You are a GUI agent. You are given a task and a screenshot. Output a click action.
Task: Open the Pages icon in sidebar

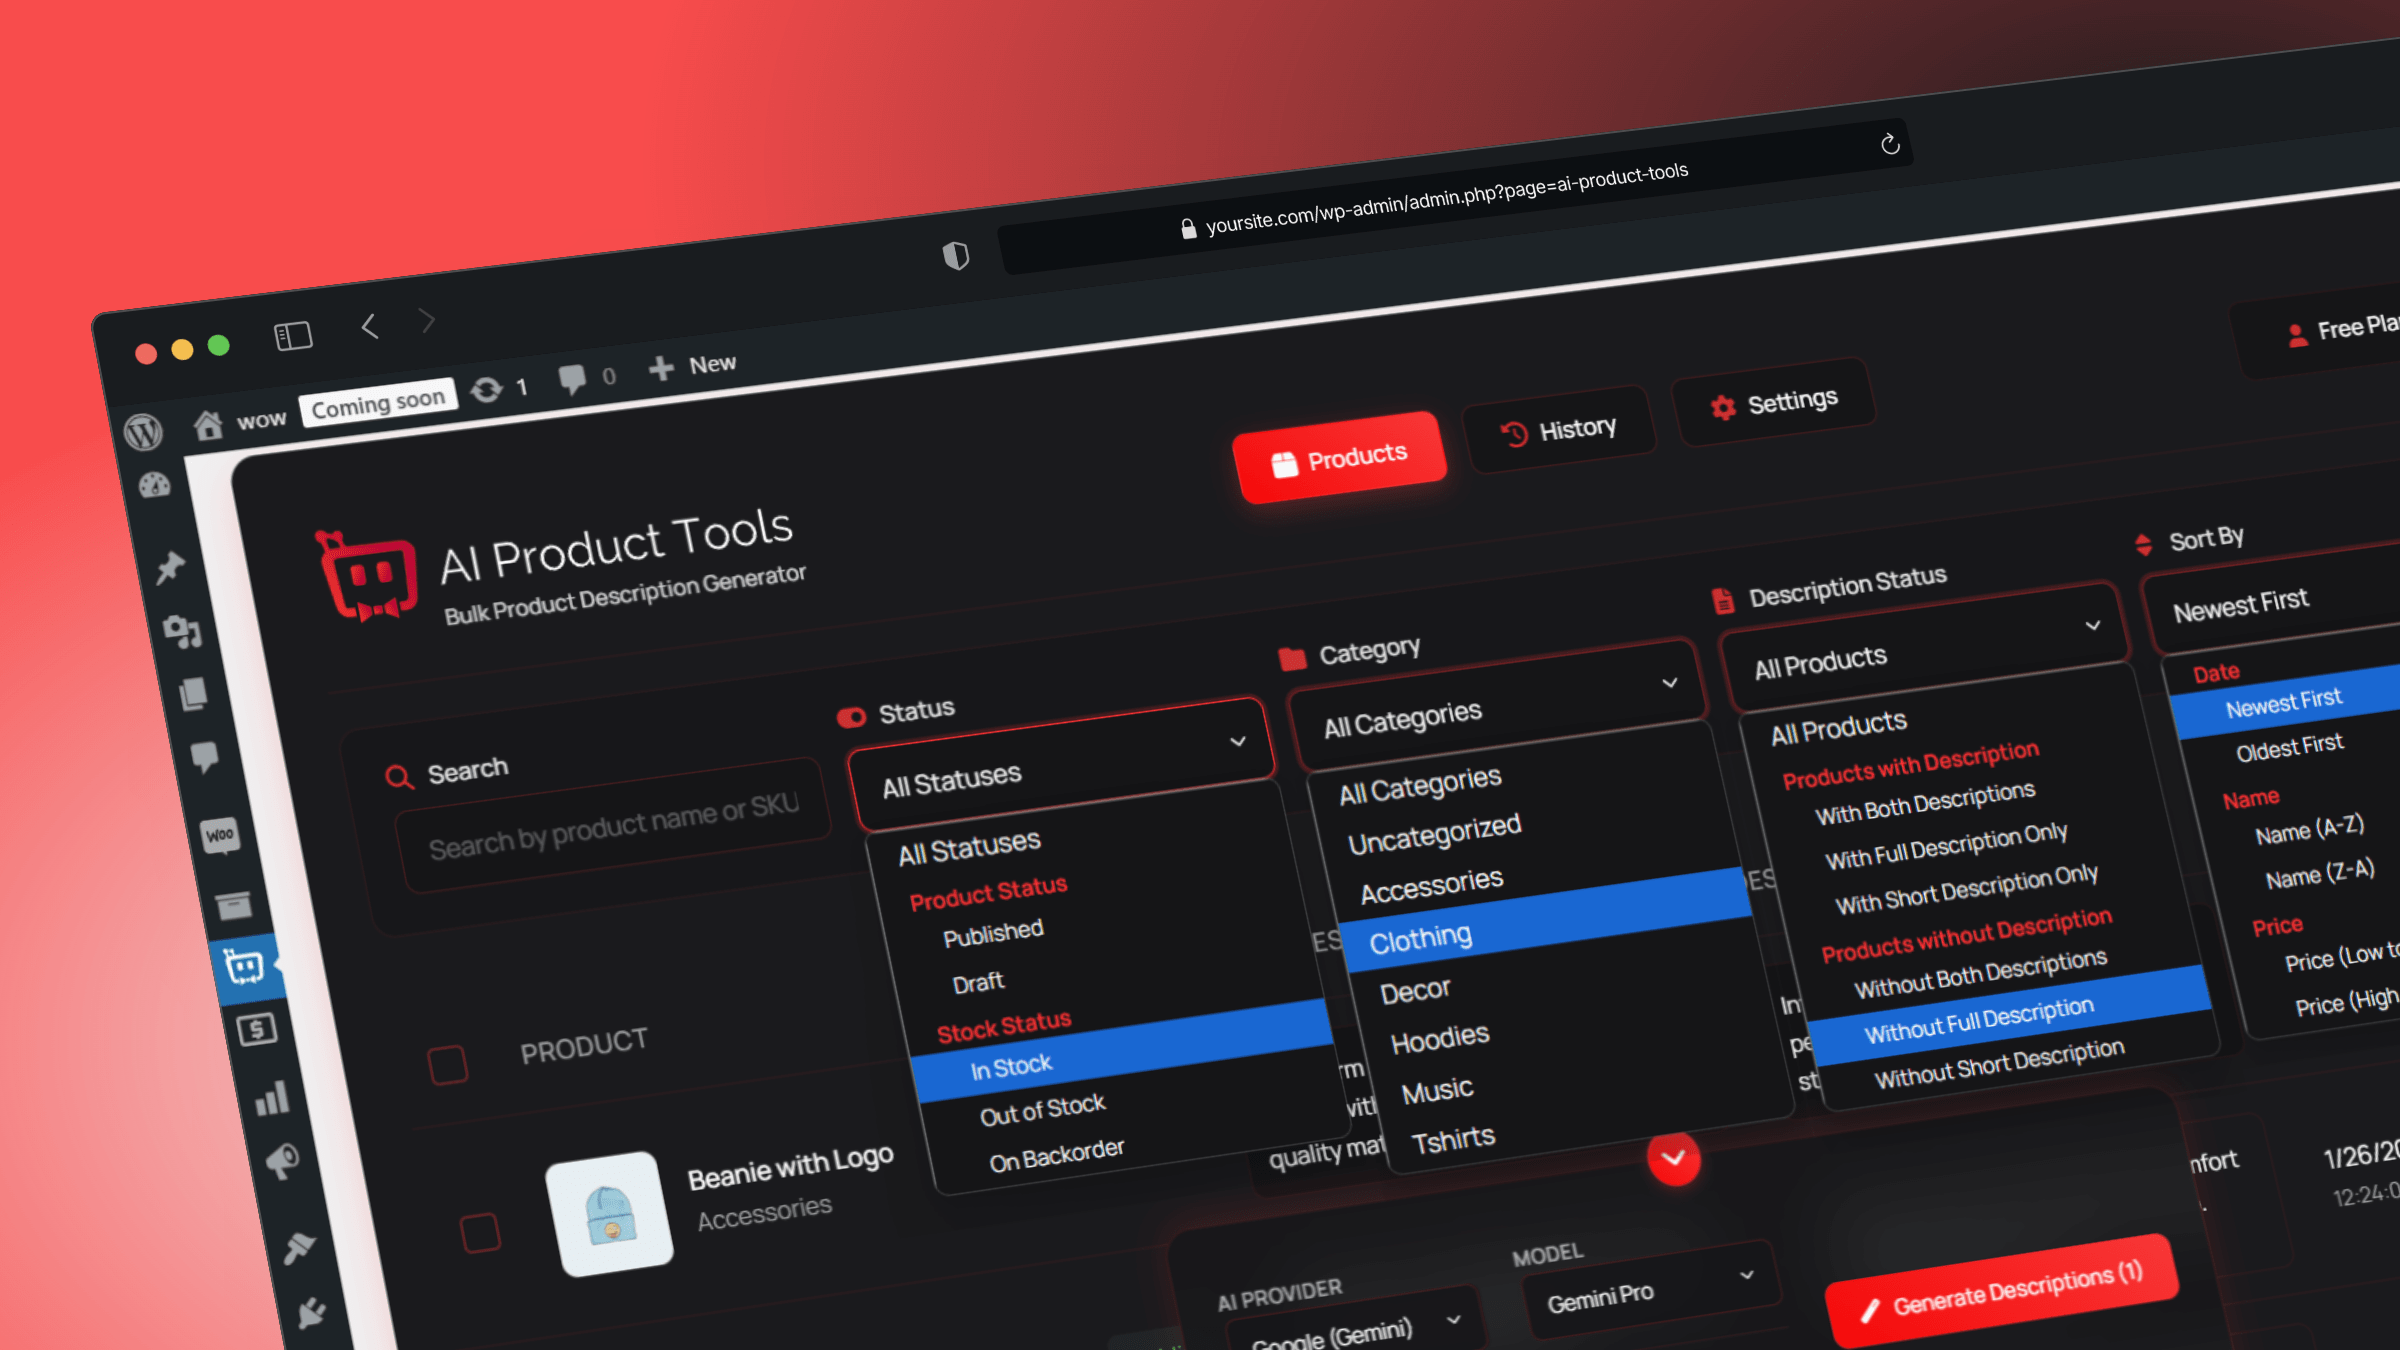tap(194, 693)
